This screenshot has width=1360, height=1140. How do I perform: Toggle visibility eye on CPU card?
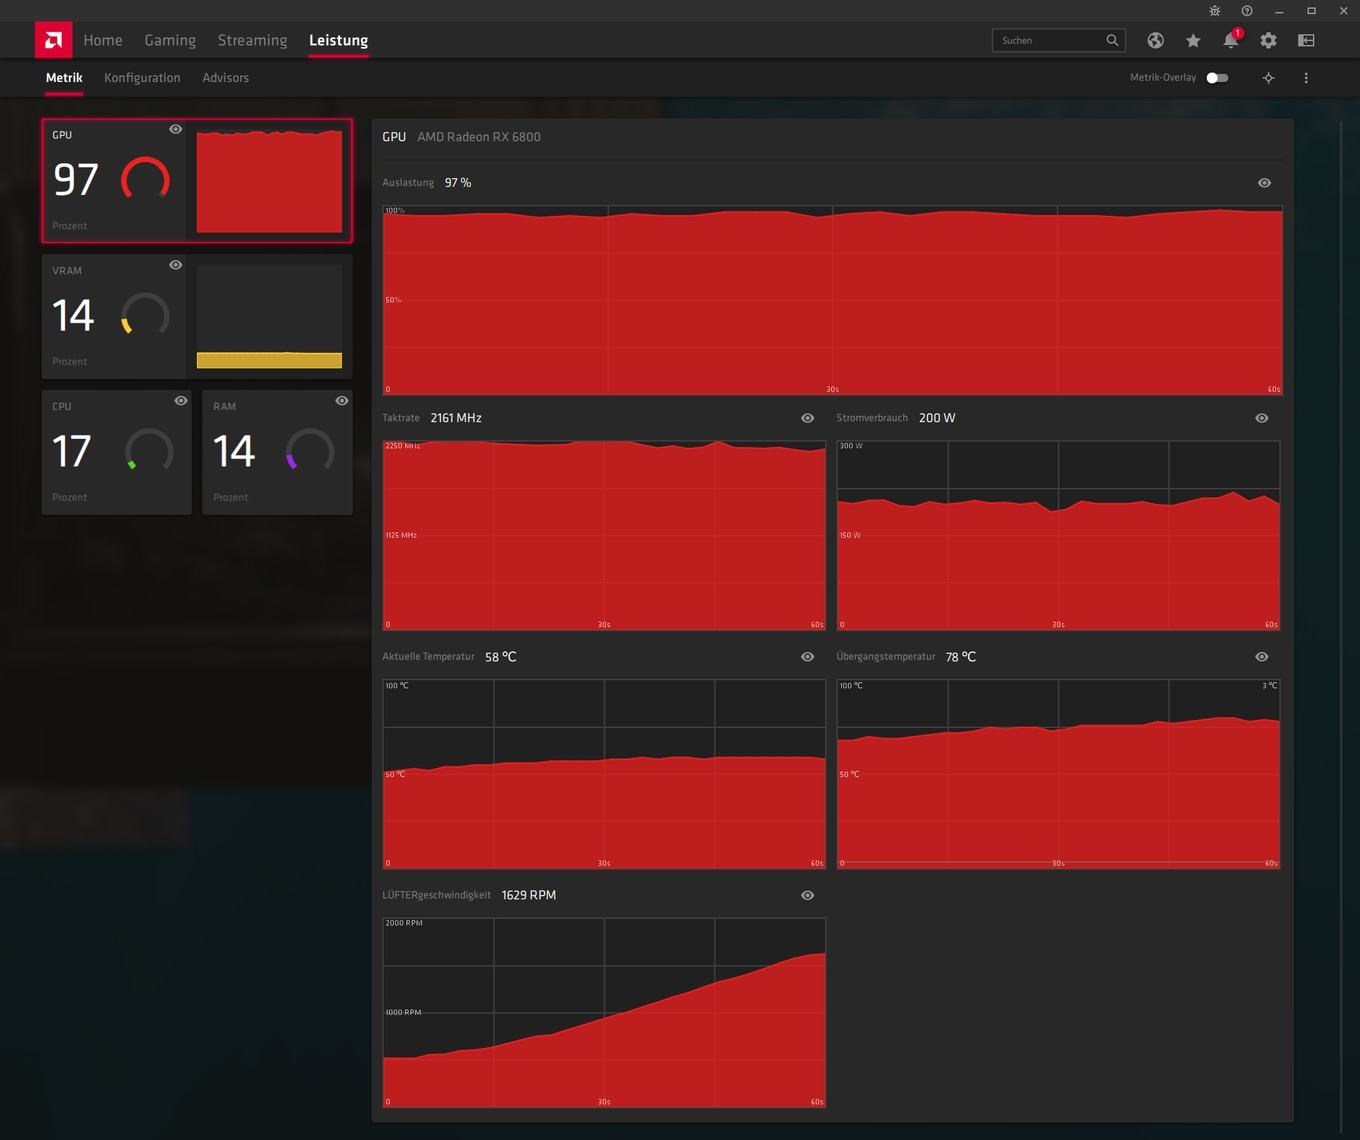pos(181,401)
